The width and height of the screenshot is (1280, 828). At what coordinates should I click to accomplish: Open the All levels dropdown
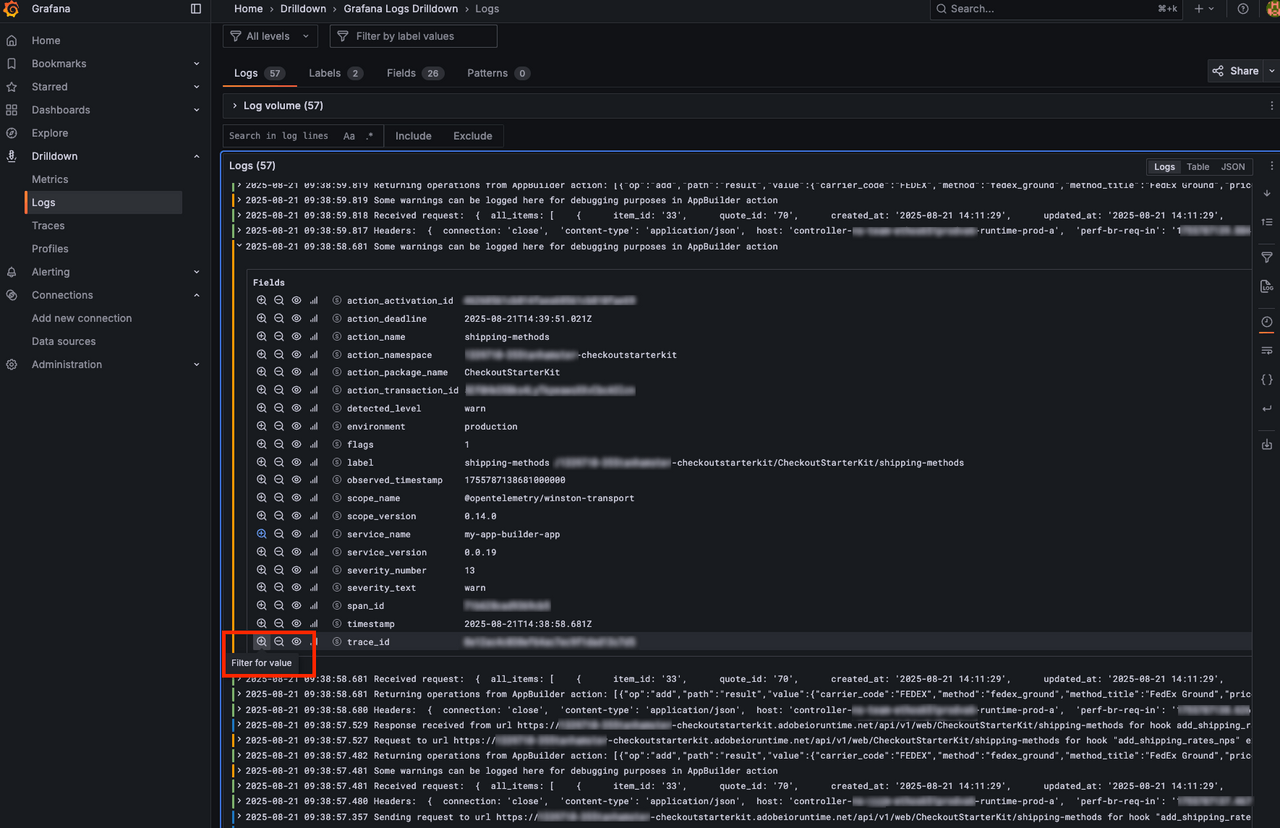pos(270,35)
